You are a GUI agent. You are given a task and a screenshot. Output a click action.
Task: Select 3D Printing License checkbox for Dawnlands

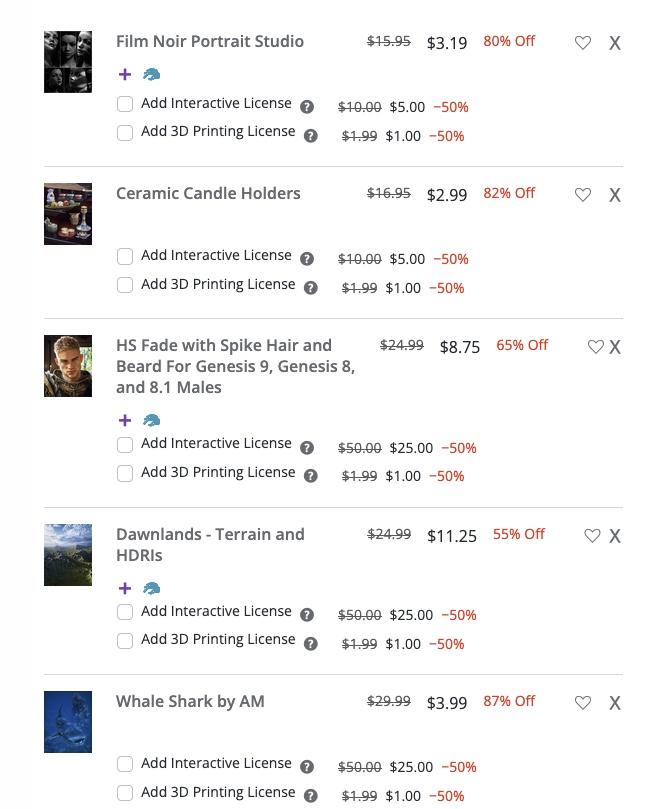click(125, 641)
